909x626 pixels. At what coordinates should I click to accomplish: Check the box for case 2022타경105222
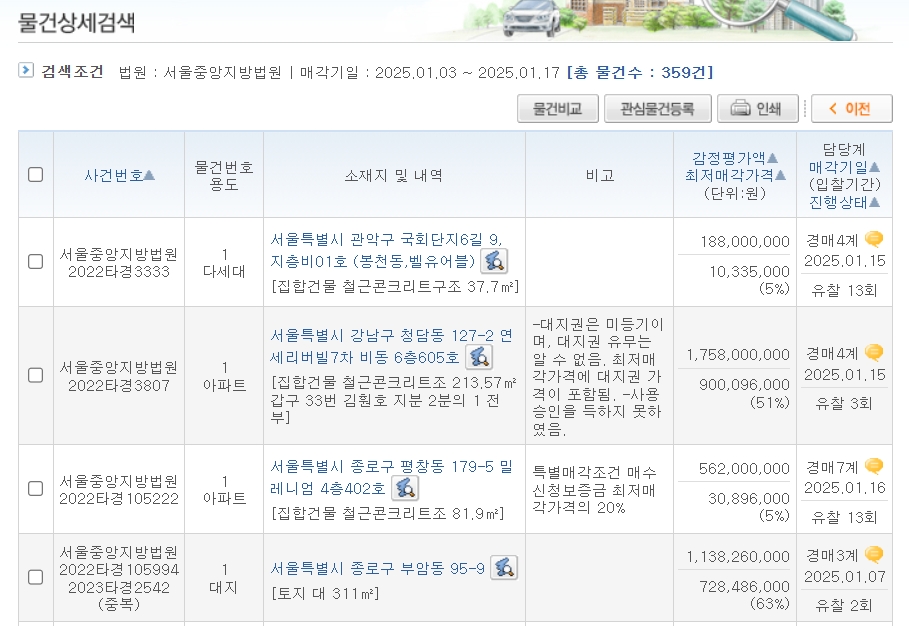click(35, 489)
